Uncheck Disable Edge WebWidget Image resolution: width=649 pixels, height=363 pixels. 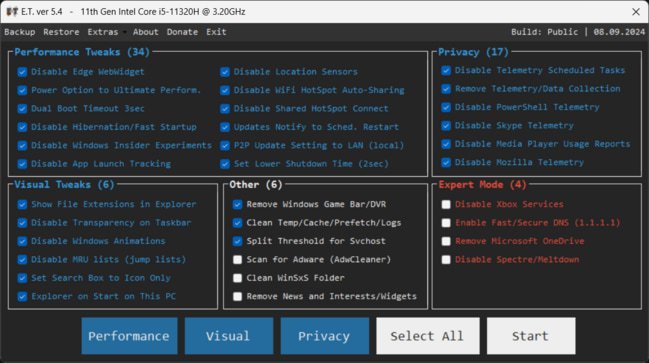click(22, 72)
